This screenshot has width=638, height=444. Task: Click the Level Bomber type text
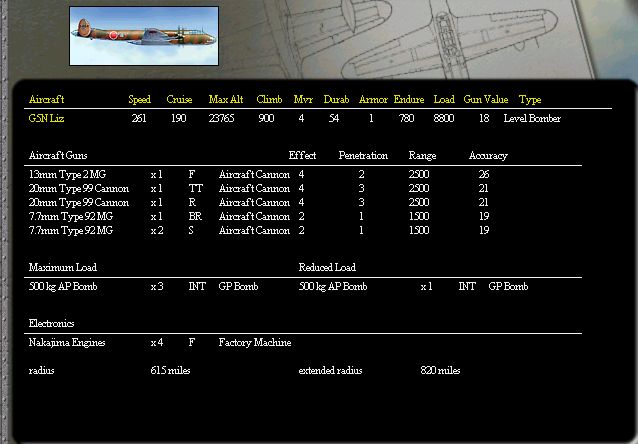coord(532,118)
